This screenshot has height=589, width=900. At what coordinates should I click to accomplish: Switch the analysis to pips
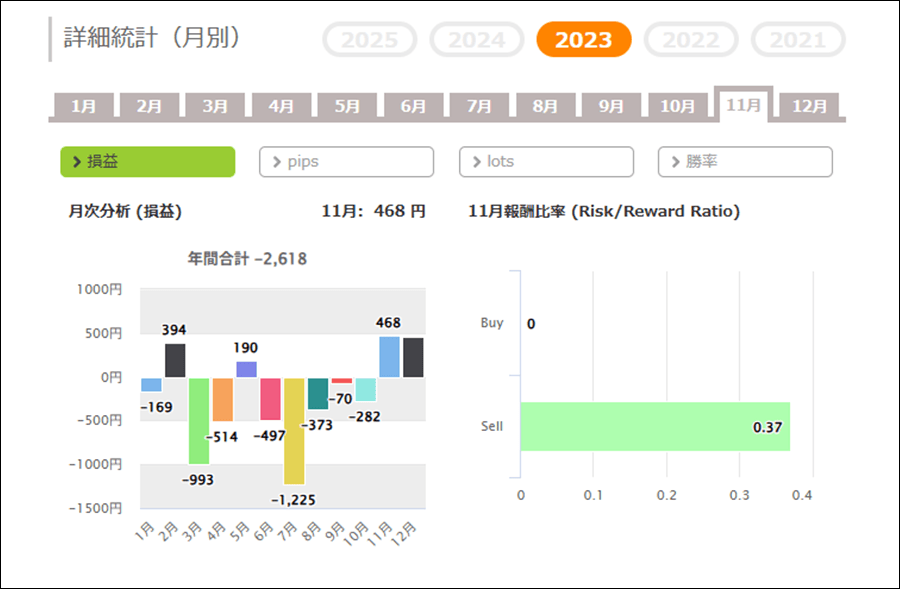[x=346, y=162]
